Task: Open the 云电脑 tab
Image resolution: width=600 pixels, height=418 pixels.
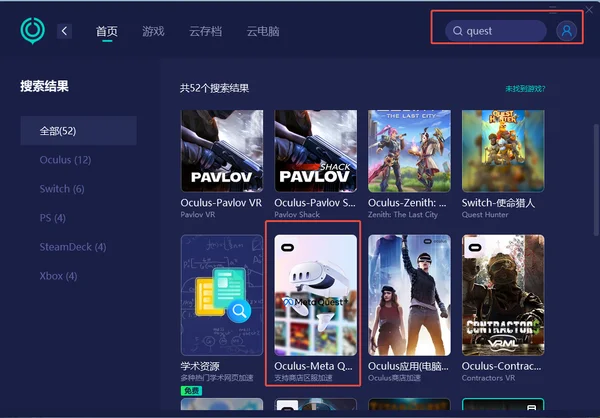Action: 263,31
